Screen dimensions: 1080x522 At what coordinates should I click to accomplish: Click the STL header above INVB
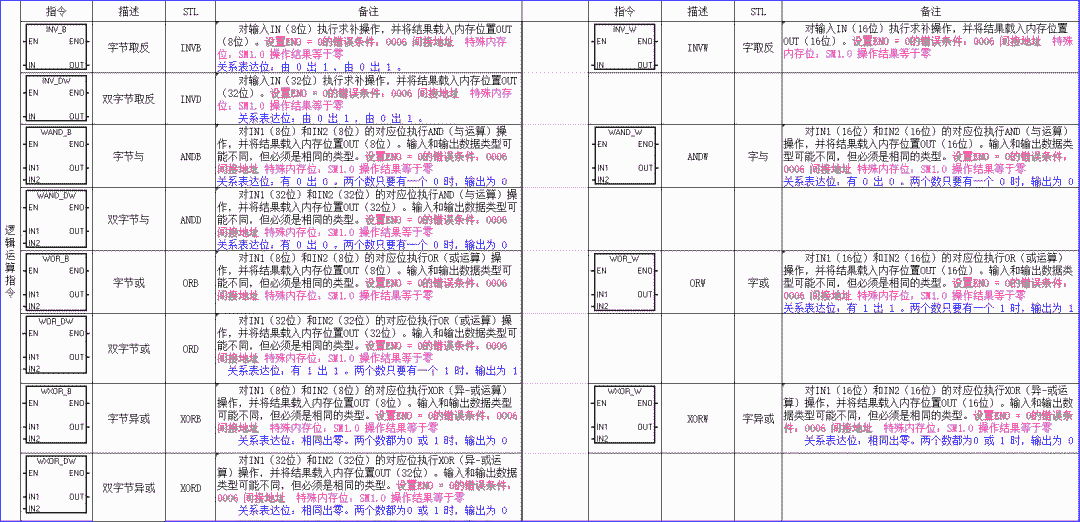point(191,12)
